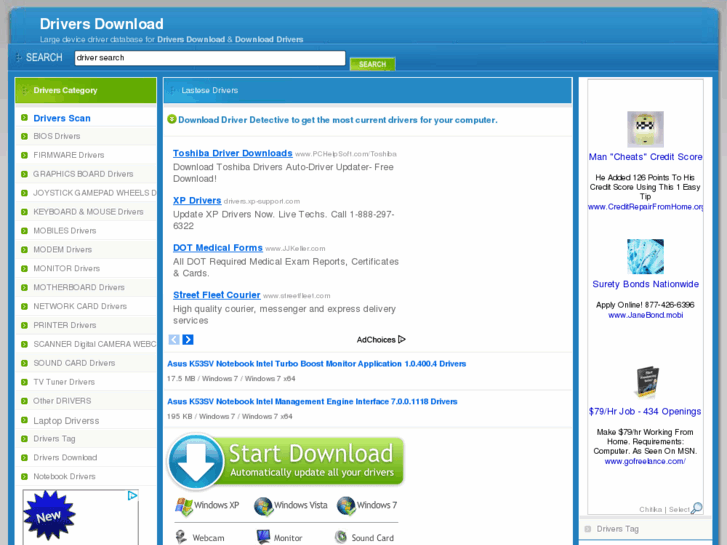
Task: Open SCANNER Digital CAMERA category
Action: click(95, 344)
